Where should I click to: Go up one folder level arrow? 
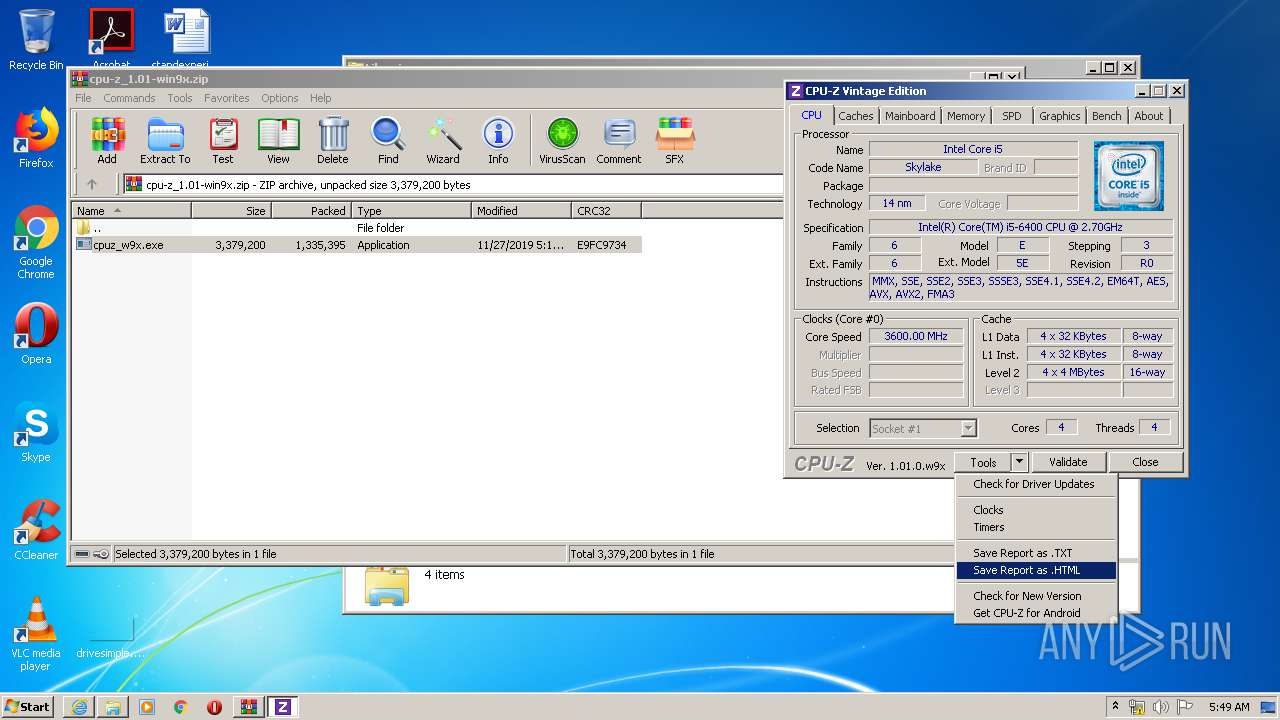point(92,184)
